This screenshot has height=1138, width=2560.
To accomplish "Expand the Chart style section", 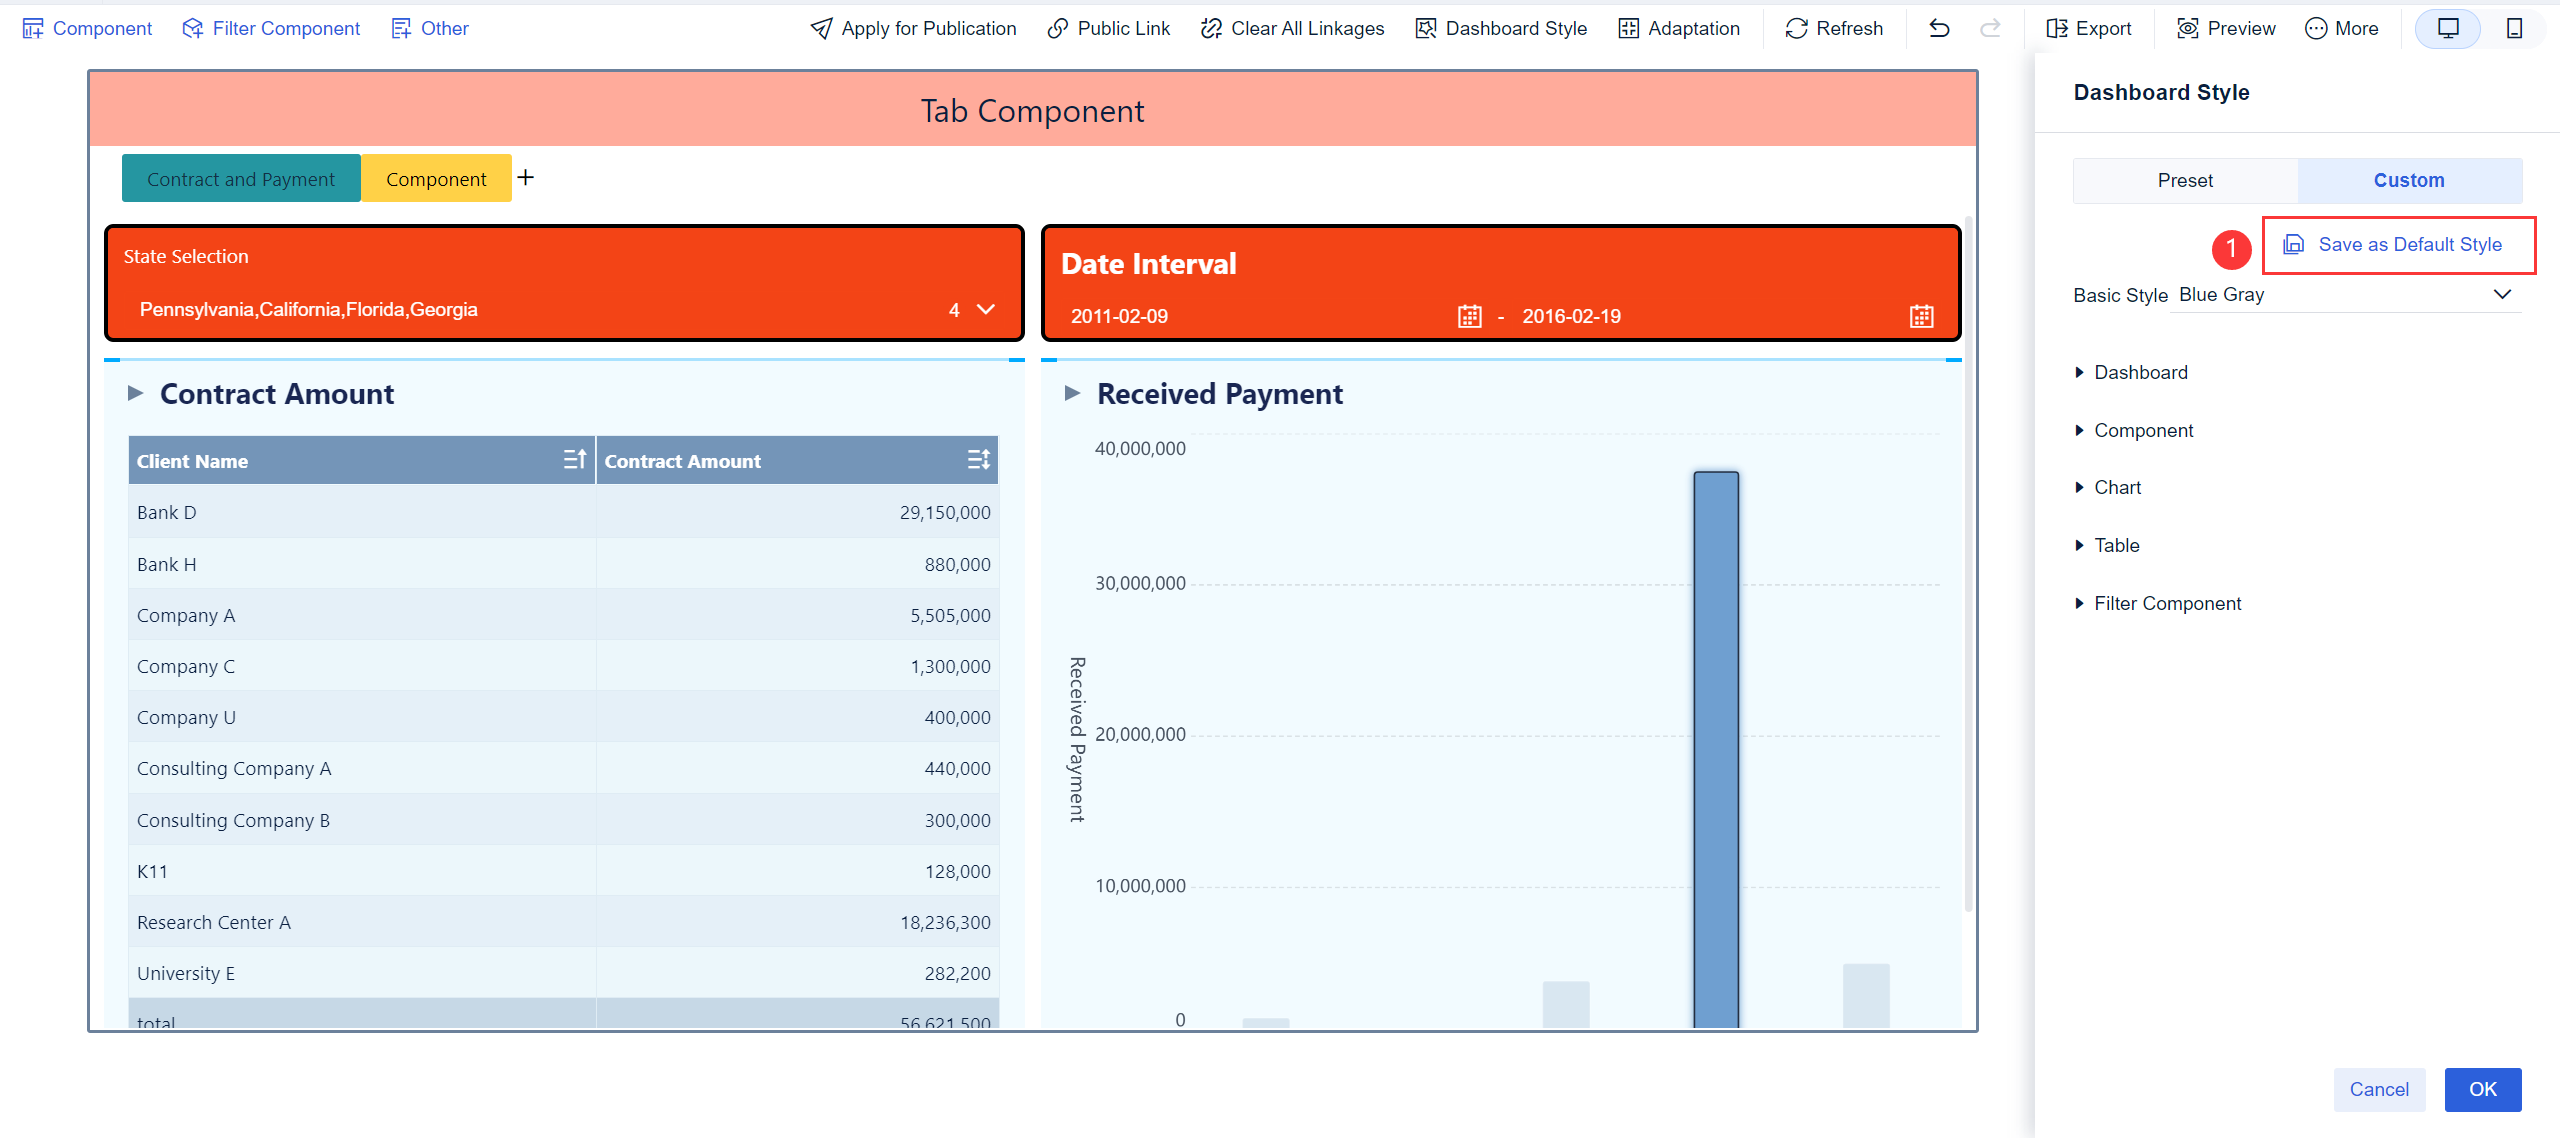I will tap(2116, 487).
